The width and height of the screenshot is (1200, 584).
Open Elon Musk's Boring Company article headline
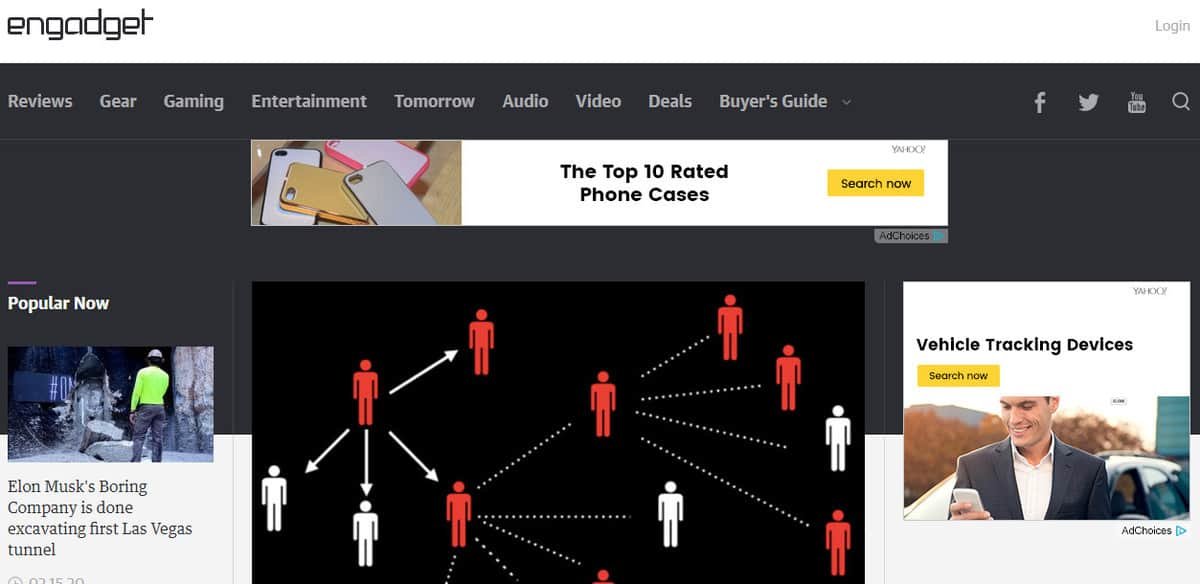point(100,518)
